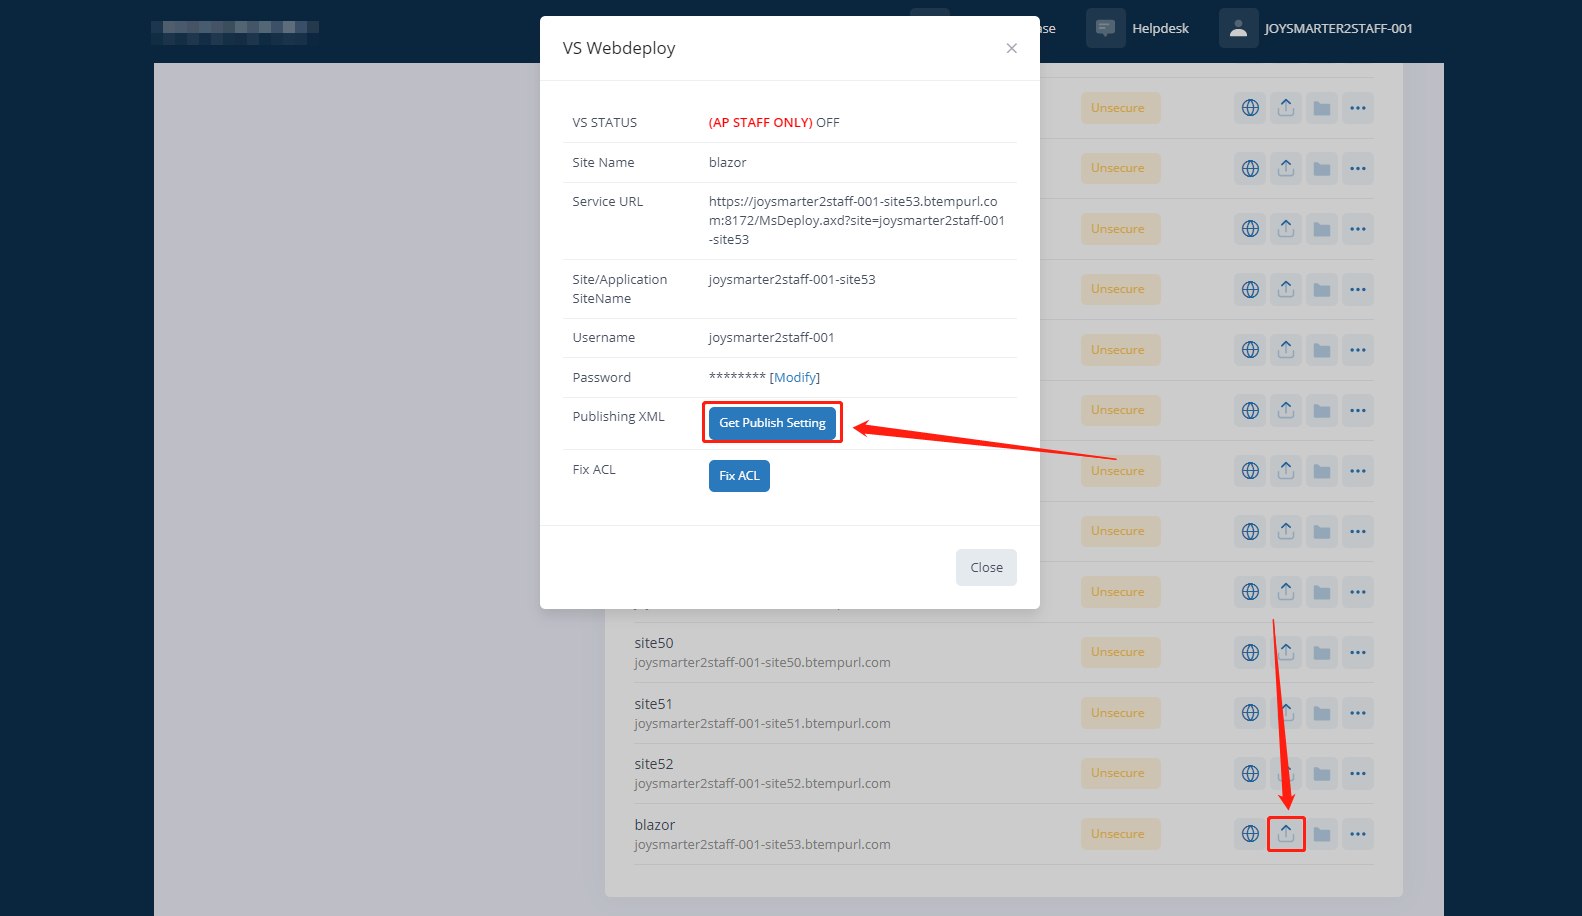The width and height of the screenshot is (1582, 916).
Task: Click the Unsecure badge for site51
Action: click(x=1119, y=713)
